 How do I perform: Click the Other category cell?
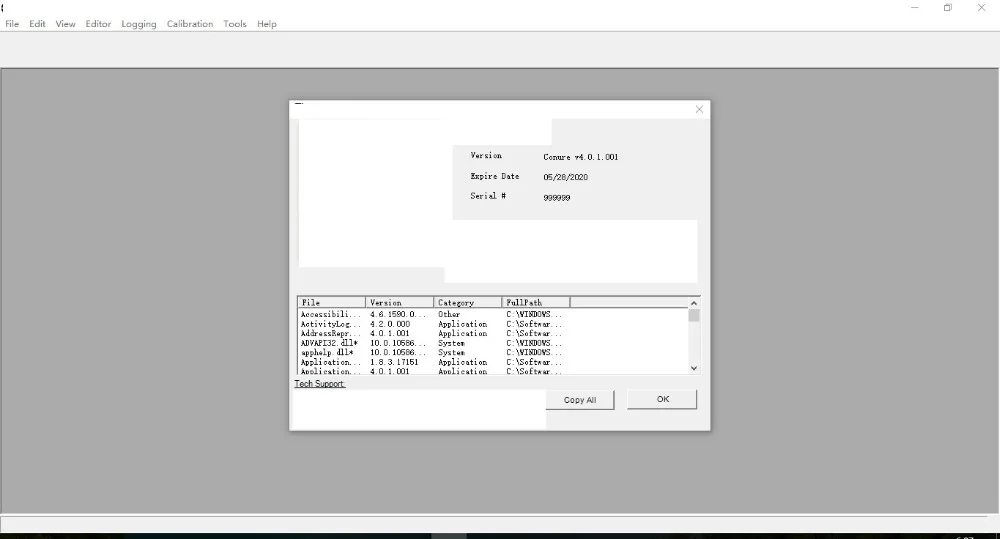449,314
